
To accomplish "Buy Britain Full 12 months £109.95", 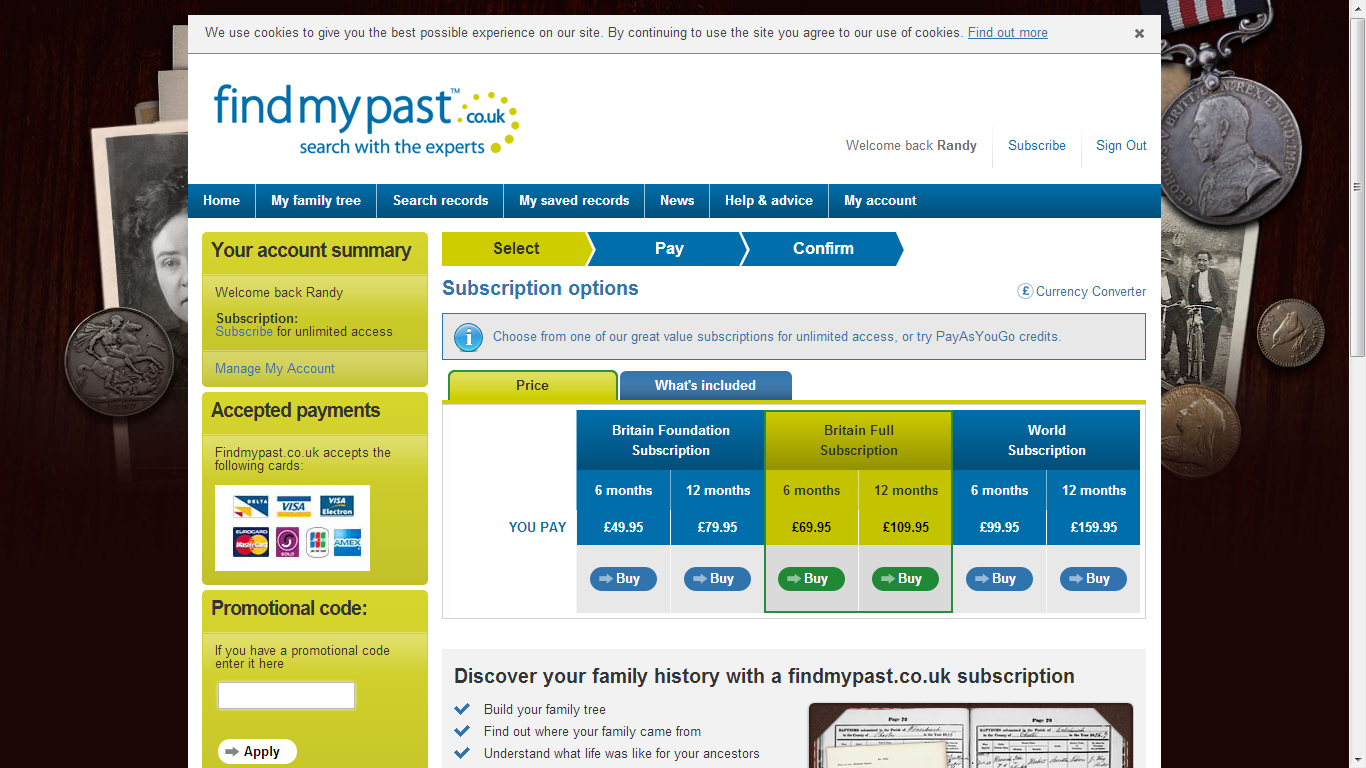I will pos(905,579).
